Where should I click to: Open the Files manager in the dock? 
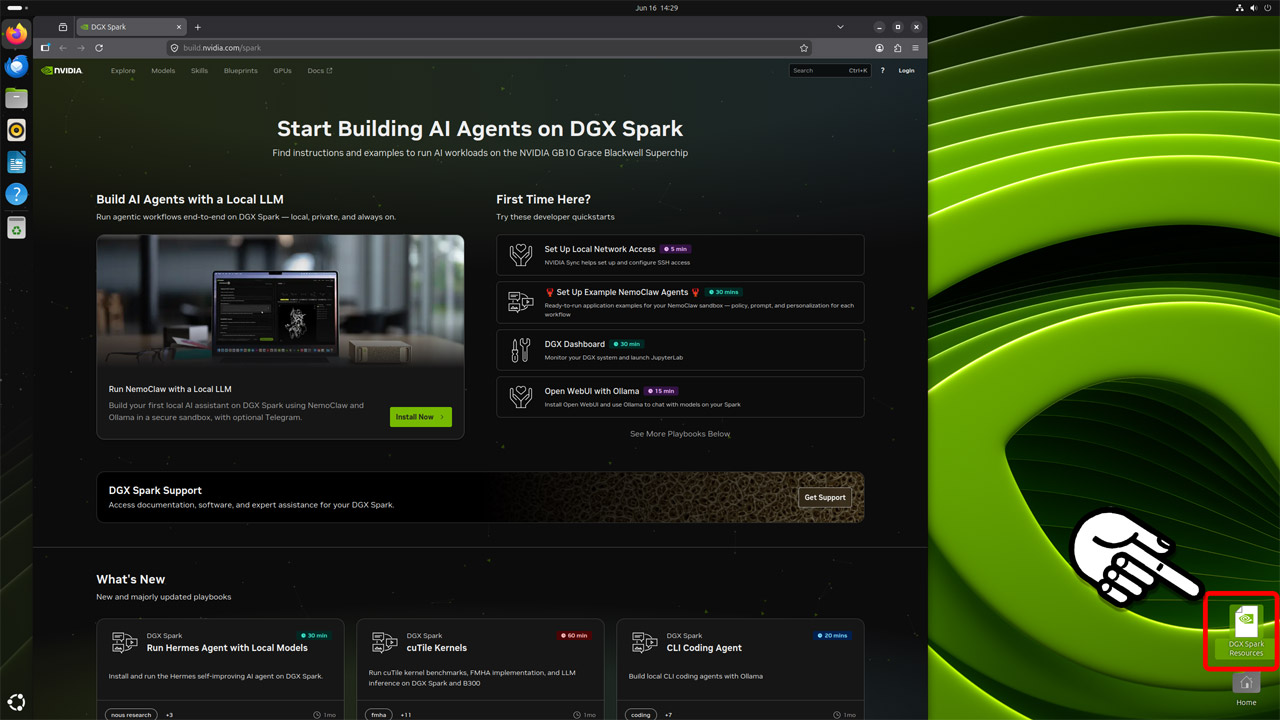(16, 98)
